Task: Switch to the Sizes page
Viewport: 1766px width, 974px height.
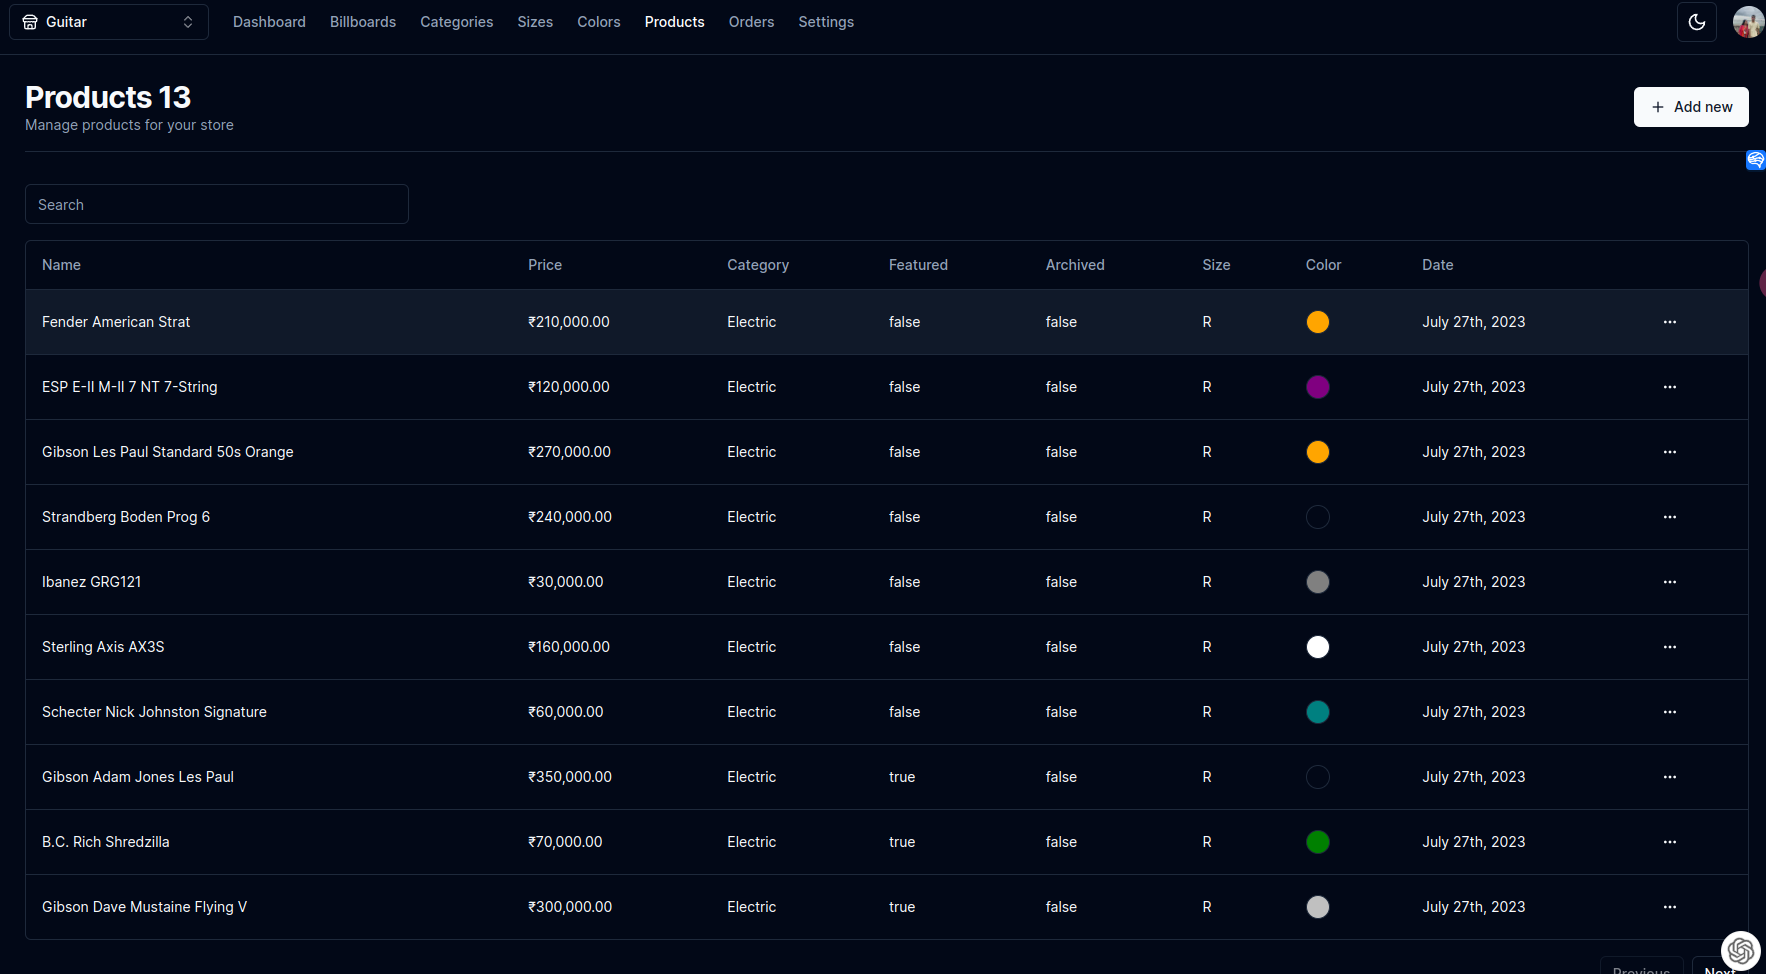Action: [535, 22]
